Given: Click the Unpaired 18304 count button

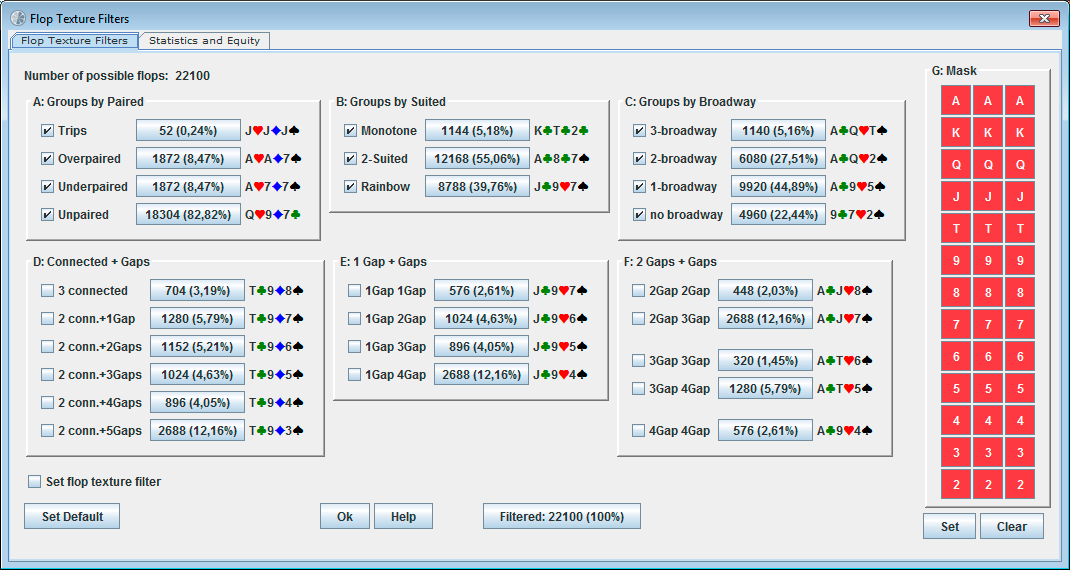Looking at the screenshot, I should tap(188, 214).
